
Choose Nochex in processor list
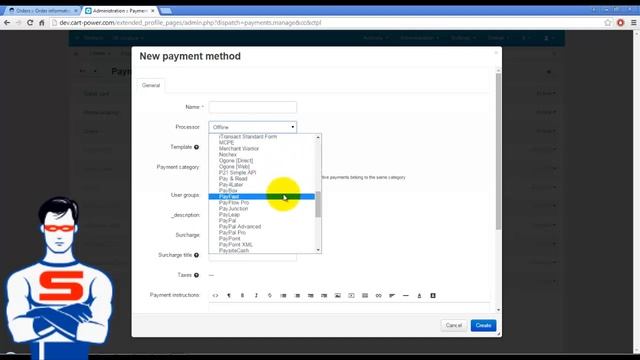click(228, 155)
